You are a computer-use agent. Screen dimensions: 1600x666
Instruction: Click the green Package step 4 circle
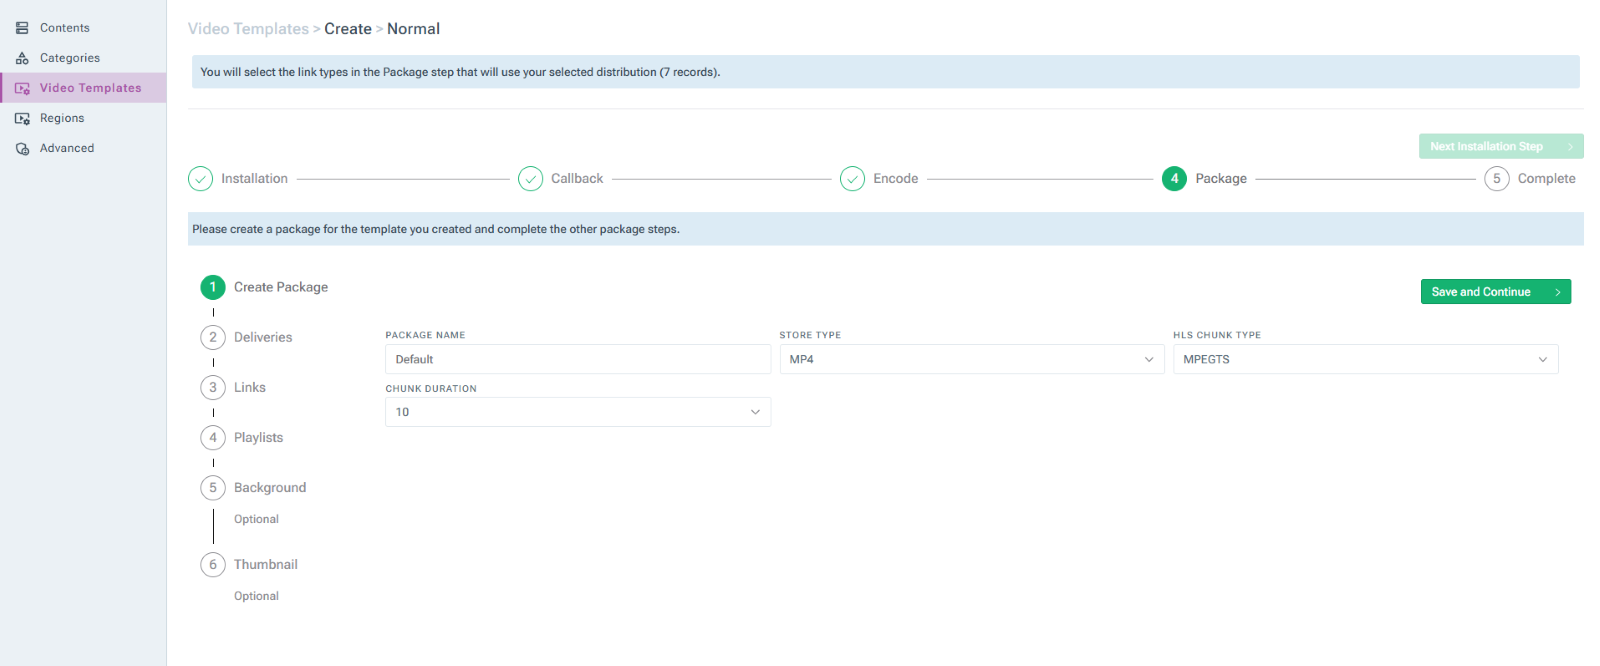(x=1174, y=179)
